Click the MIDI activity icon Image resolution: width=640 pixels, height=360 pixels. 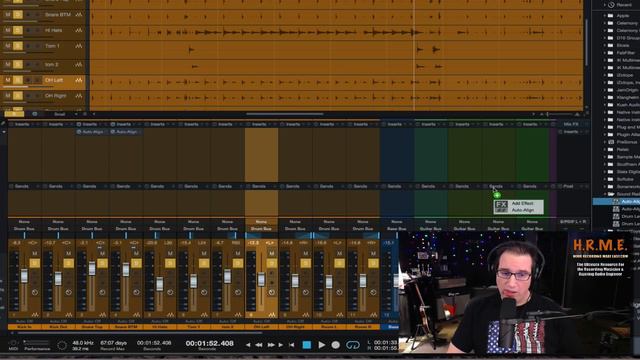(x=13, y=343)
